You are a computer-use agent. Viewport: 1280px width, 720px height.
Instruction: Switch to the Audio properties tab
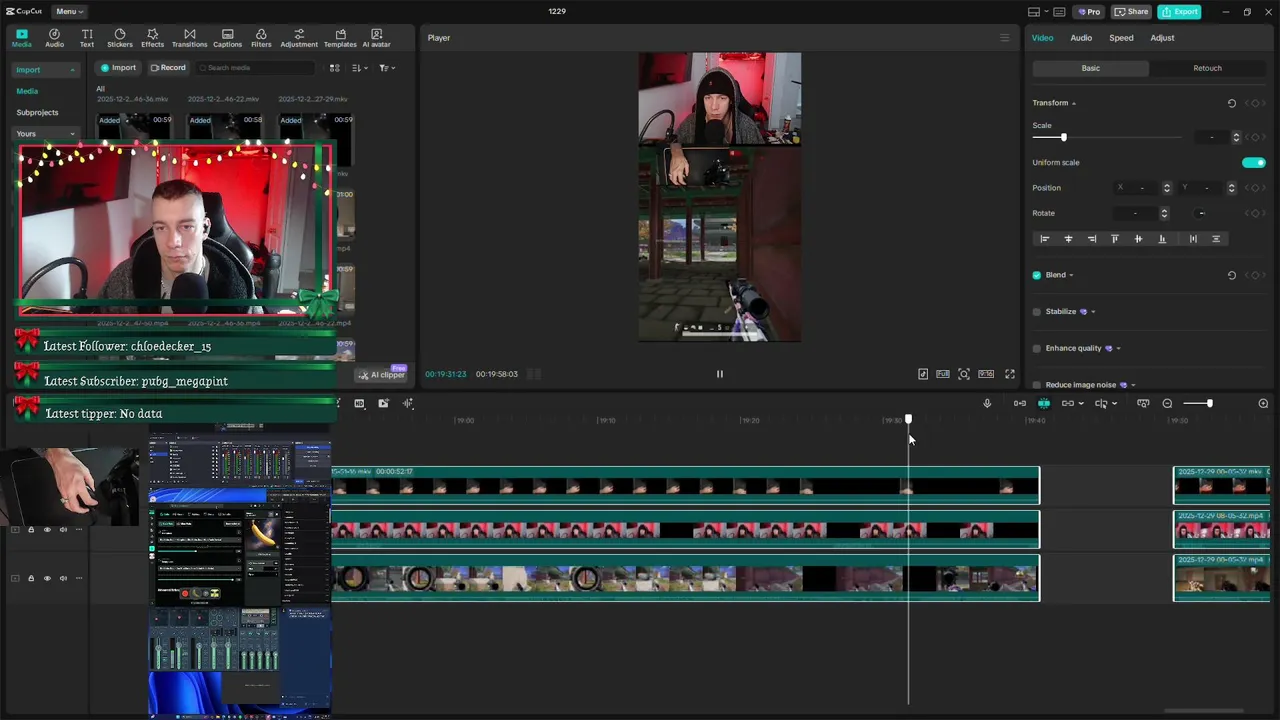point(1081,38)
